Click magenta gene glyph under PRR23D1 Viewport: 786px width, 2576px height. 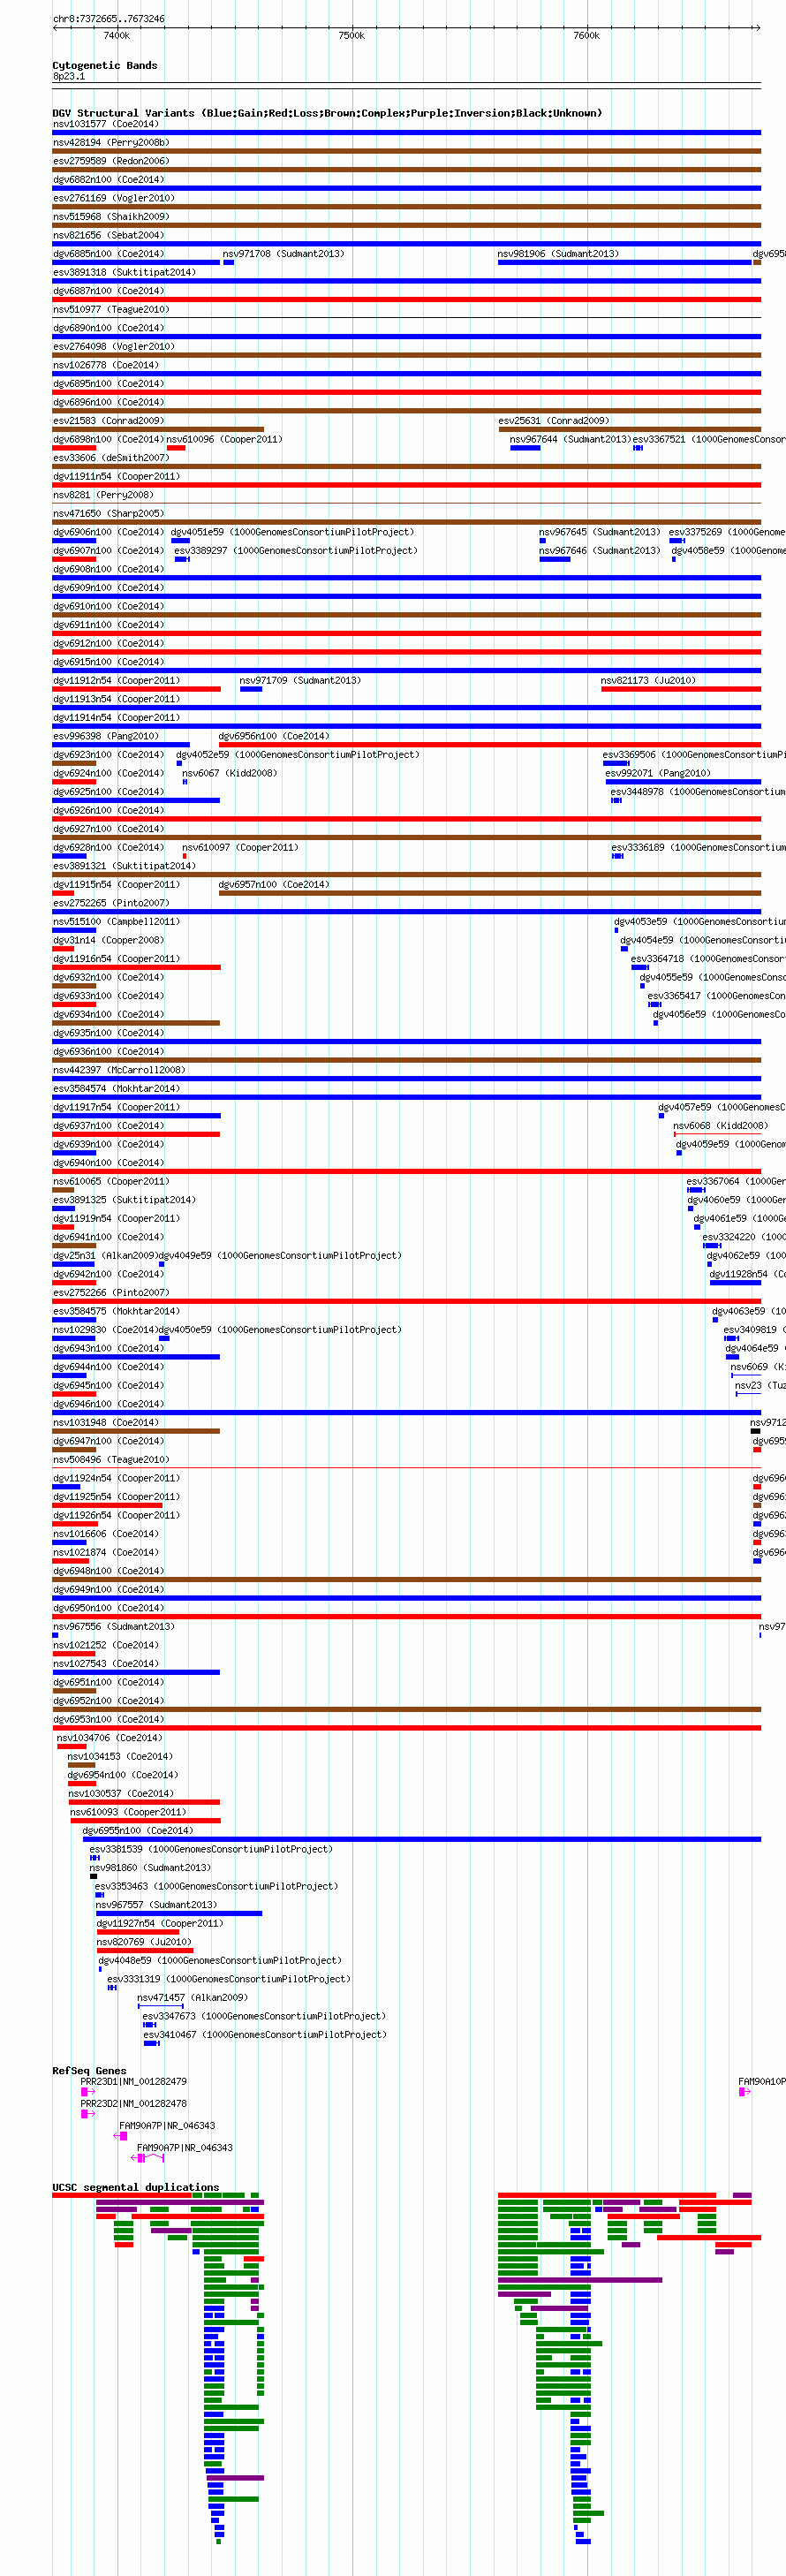click(87, 2092)
